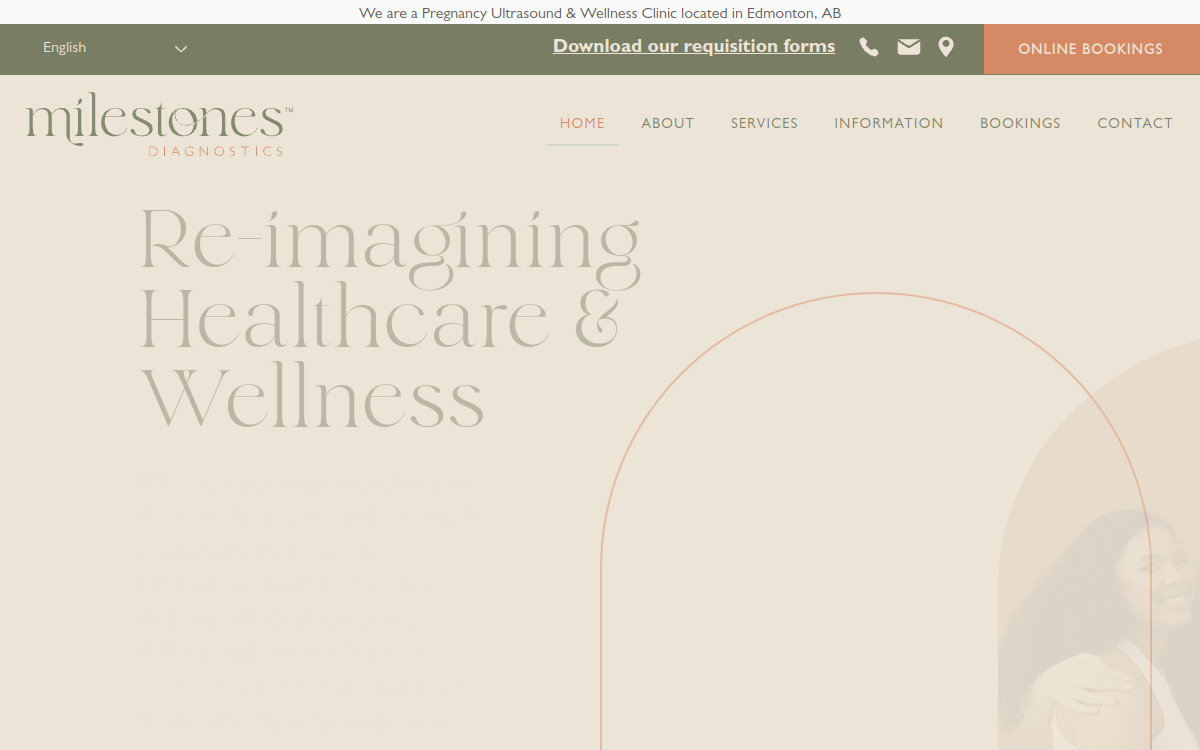Click the language dropdown chevron arrow

tap(181, 48)
